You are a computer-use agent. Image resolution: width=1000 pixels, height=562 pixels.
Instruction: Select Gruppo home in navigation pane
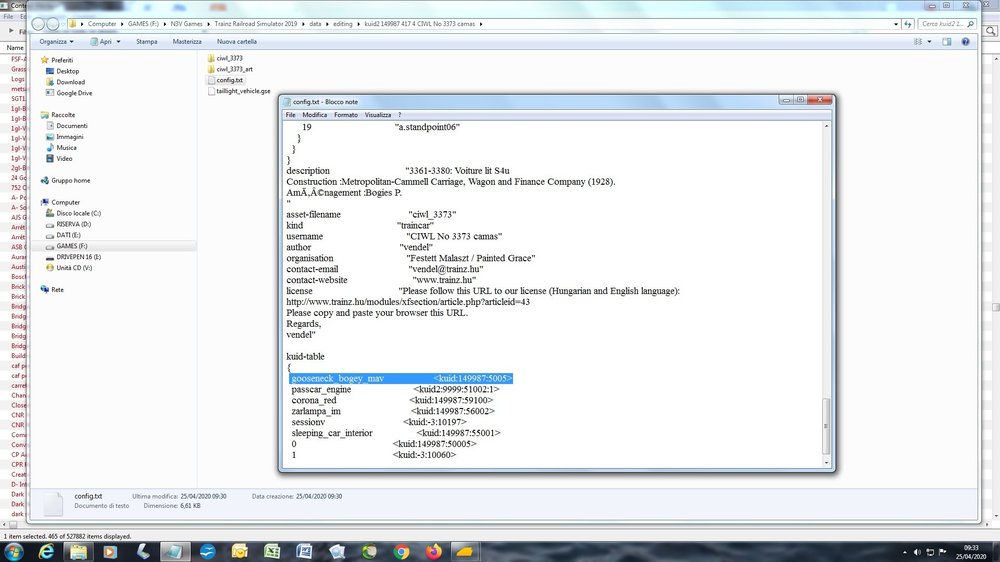pos(65,181)
